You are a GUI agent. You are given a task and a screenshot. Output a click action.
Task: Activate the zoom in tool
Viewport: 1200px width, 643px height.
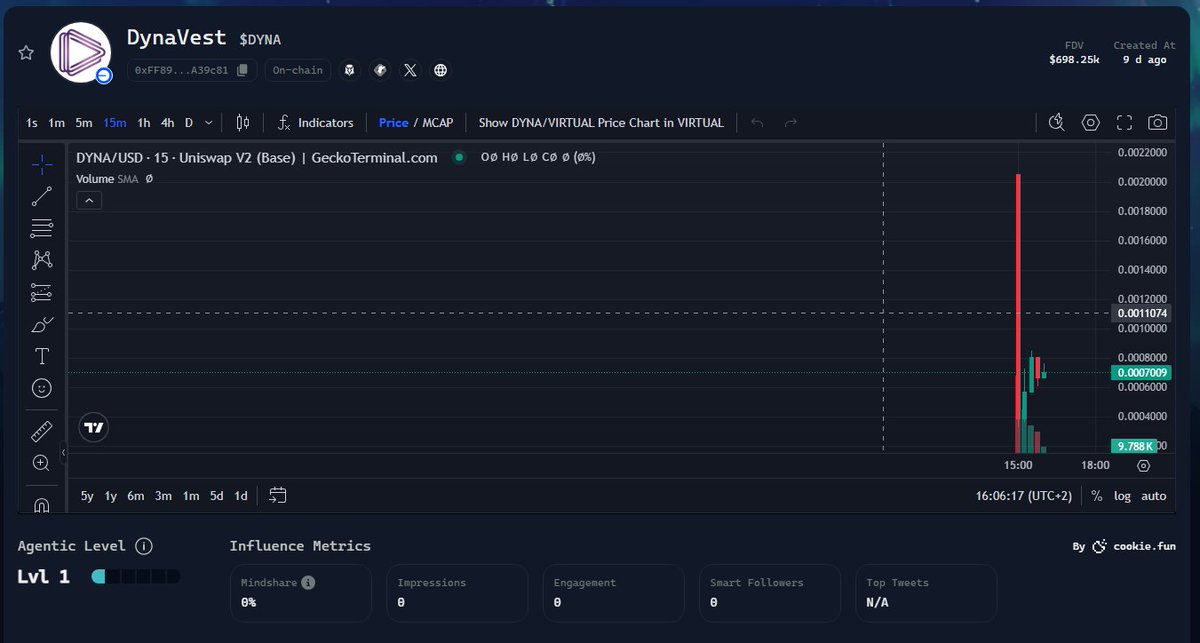point(42,463)
